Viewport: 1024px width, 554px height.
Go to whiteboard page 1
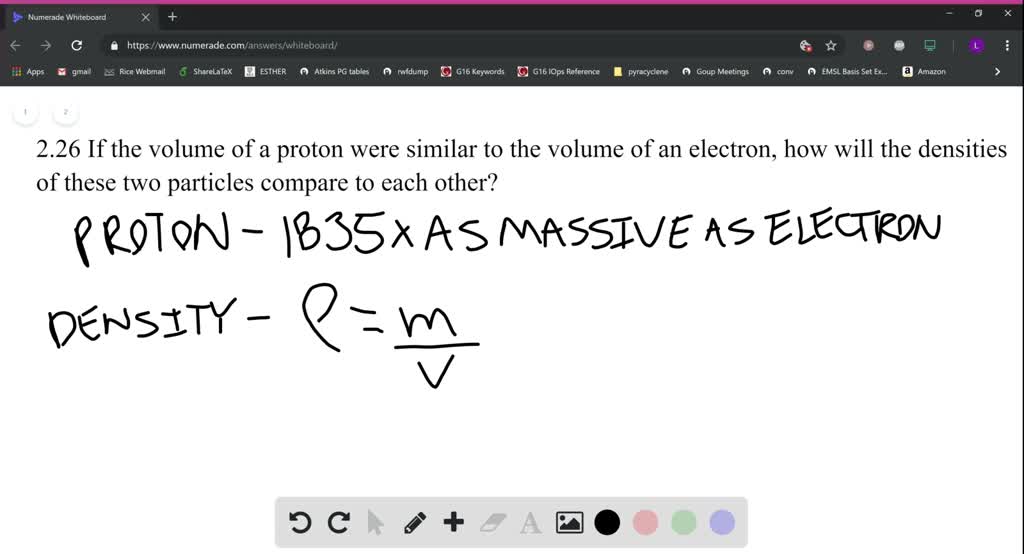25,112
